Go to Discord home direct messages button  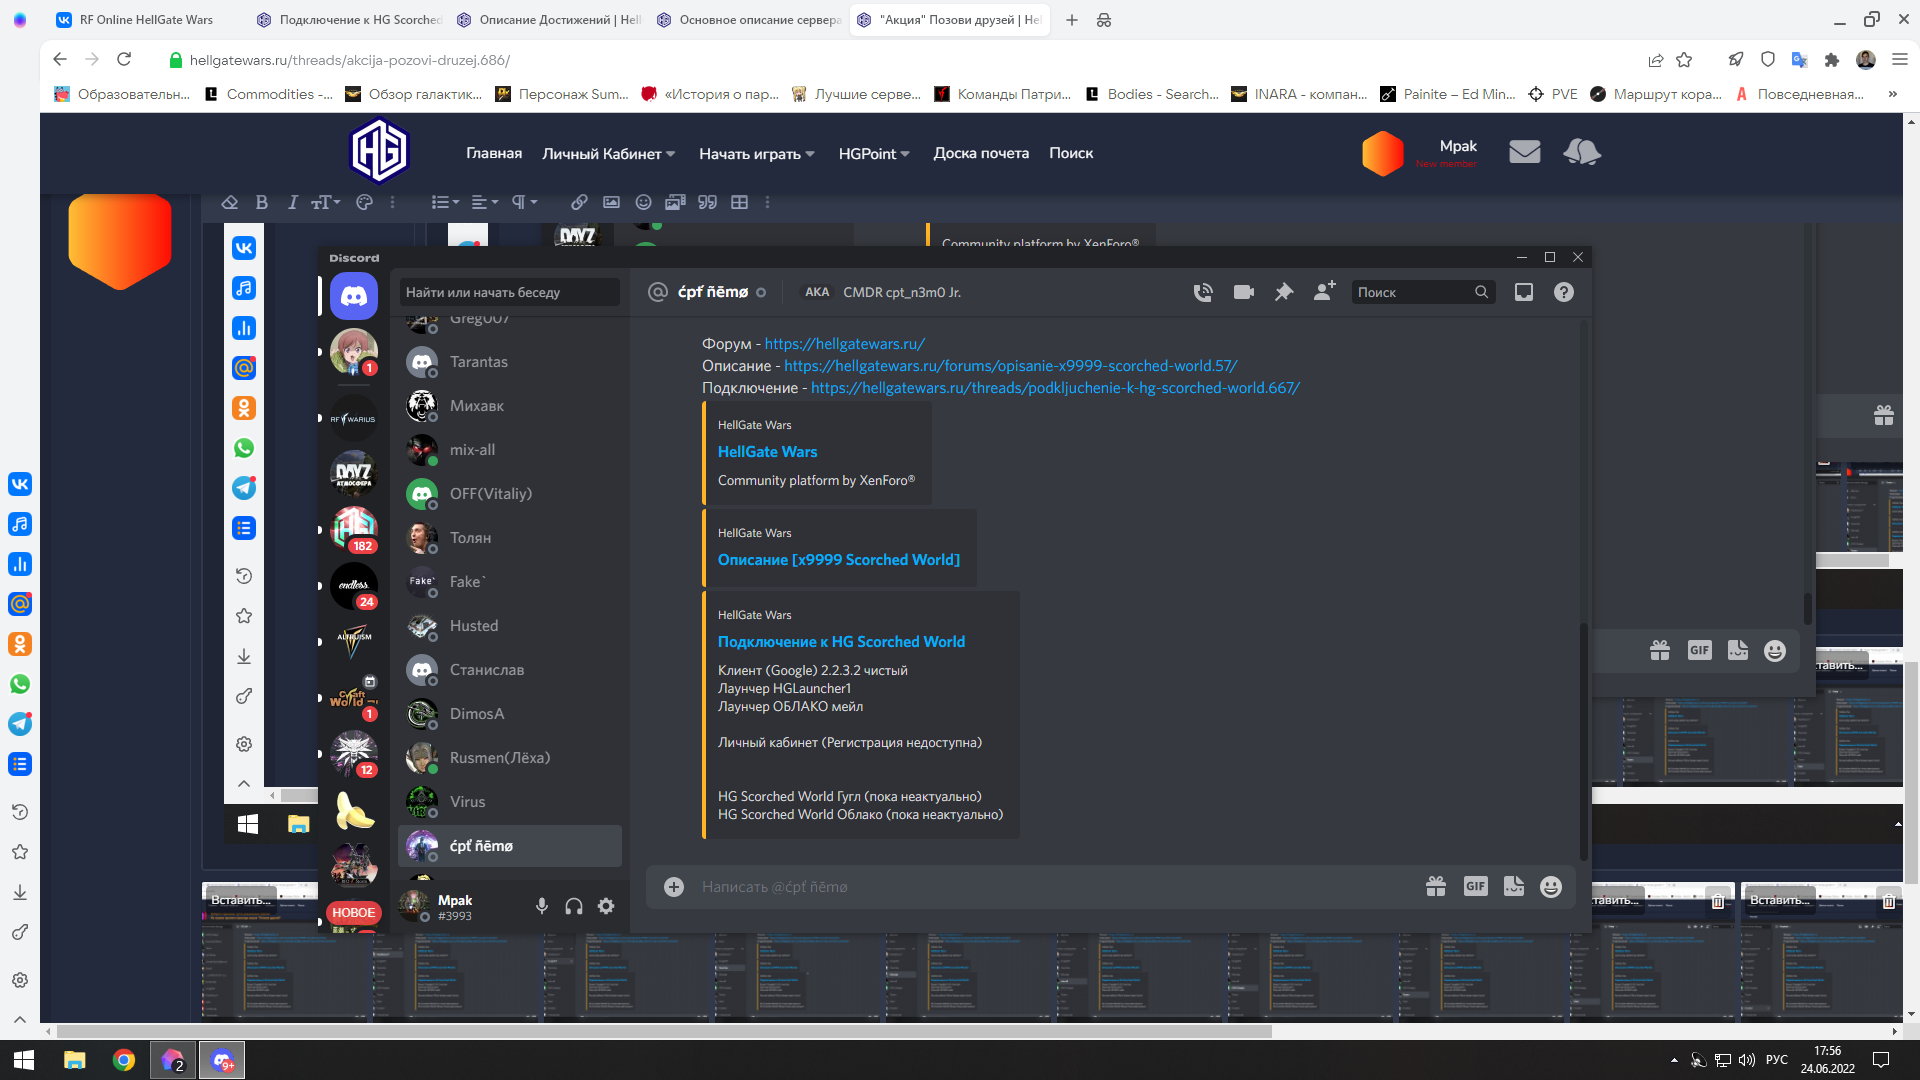click(x=354, y=296)
